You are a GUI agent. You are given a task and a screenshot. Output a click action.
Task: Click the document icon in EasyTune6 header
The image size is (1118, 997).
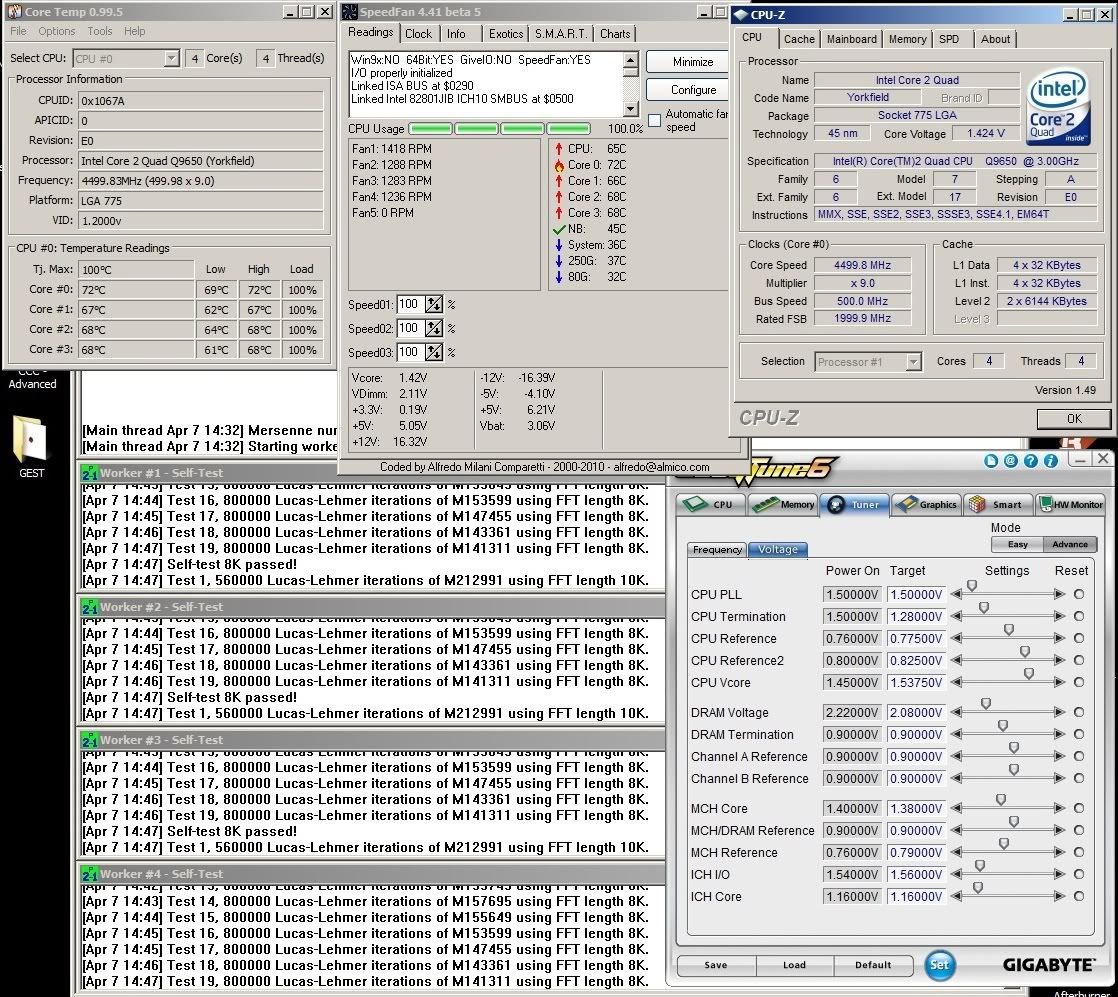tap(990, 461)
